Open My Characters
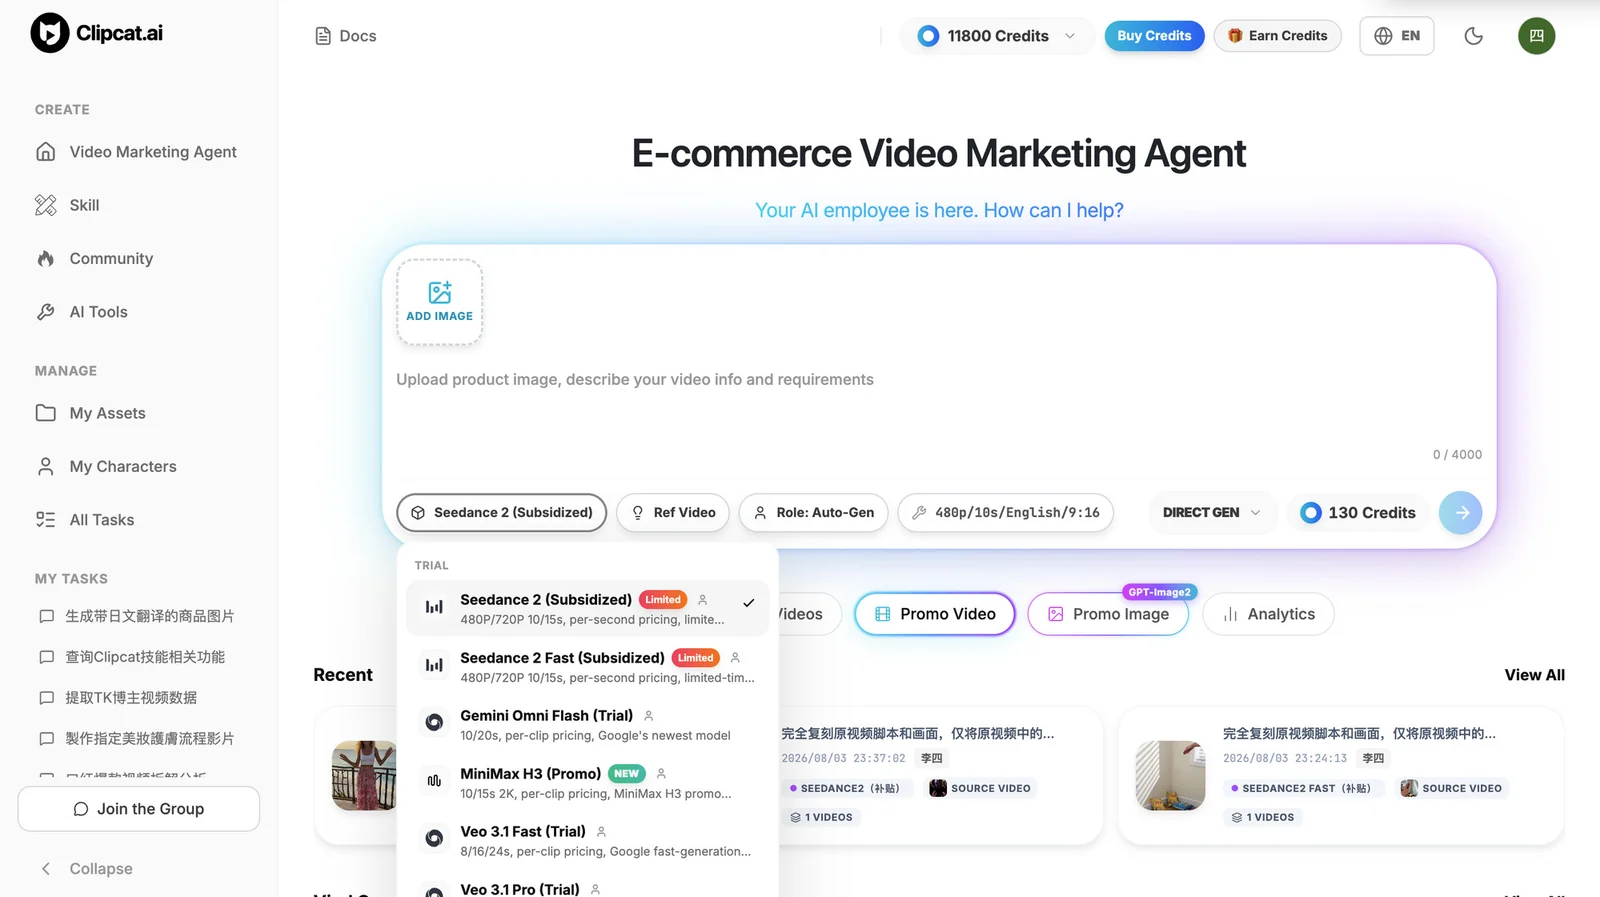This screenshot has width=1600, height=897. point(139,466)
